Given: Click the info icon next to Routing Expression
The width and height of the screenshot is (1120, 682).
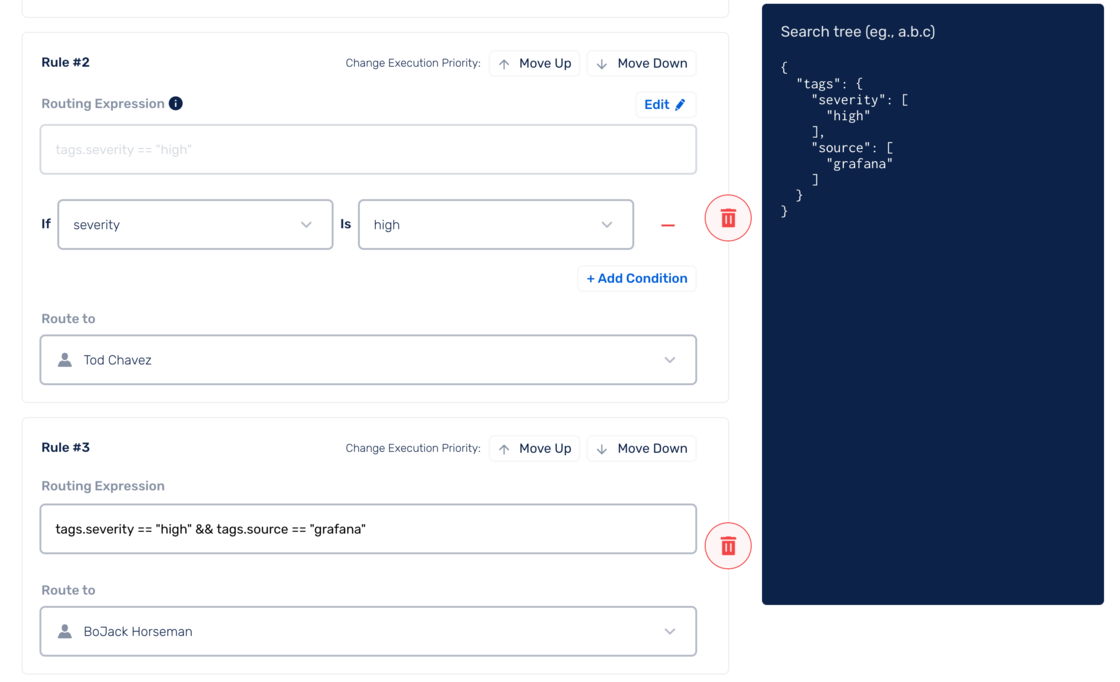Looking at the screenshot, I should 176,104.
